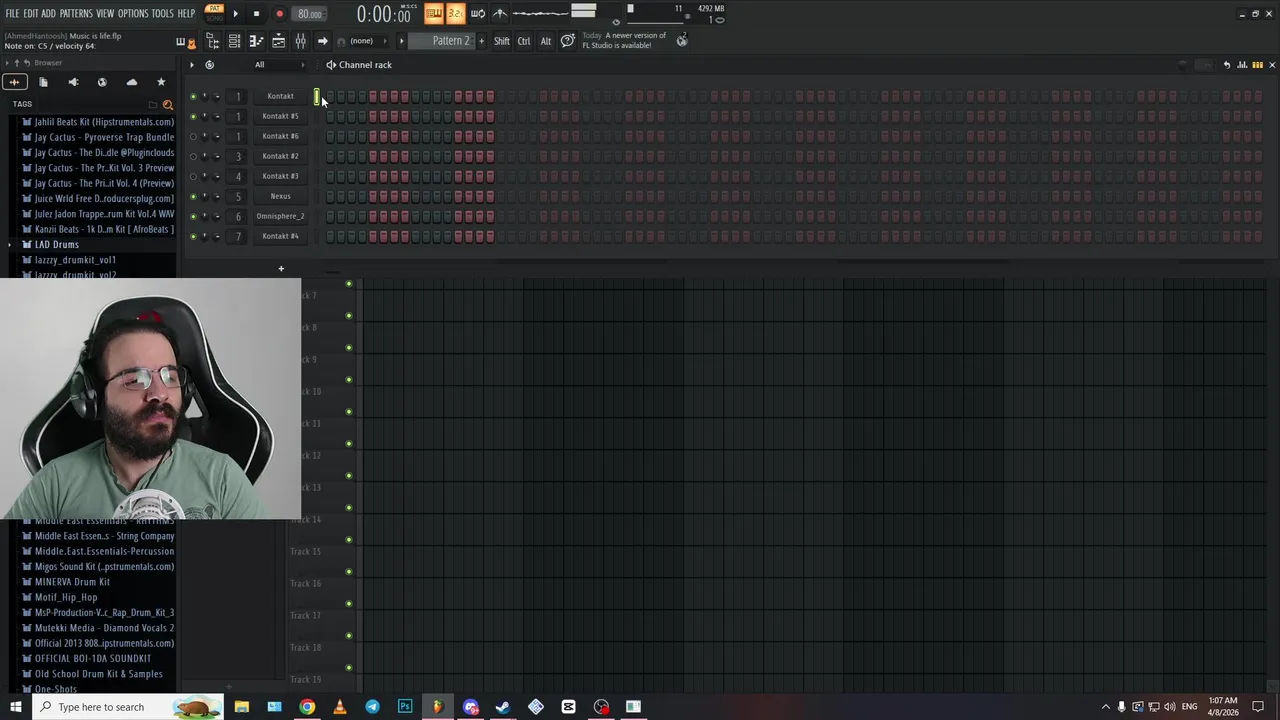Unmute the Kontakt #2 channel
The height and width of the screenshot is (720, 1280).
pos(193,156)
